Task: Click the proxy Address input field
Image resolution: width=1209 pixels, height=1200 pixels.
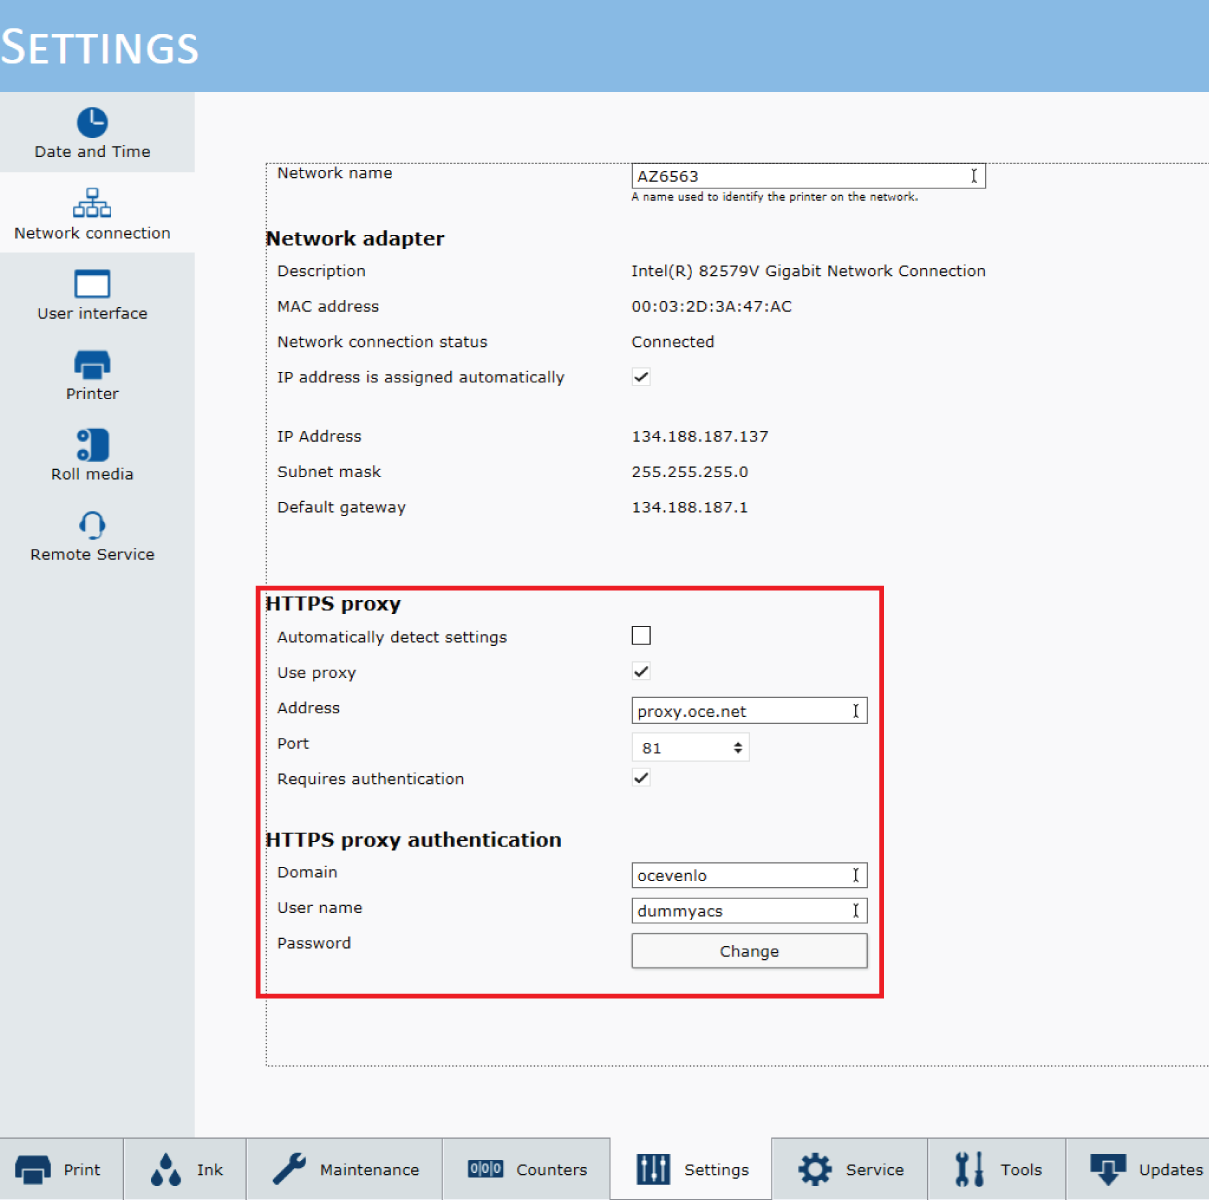Action: point(740,711)
